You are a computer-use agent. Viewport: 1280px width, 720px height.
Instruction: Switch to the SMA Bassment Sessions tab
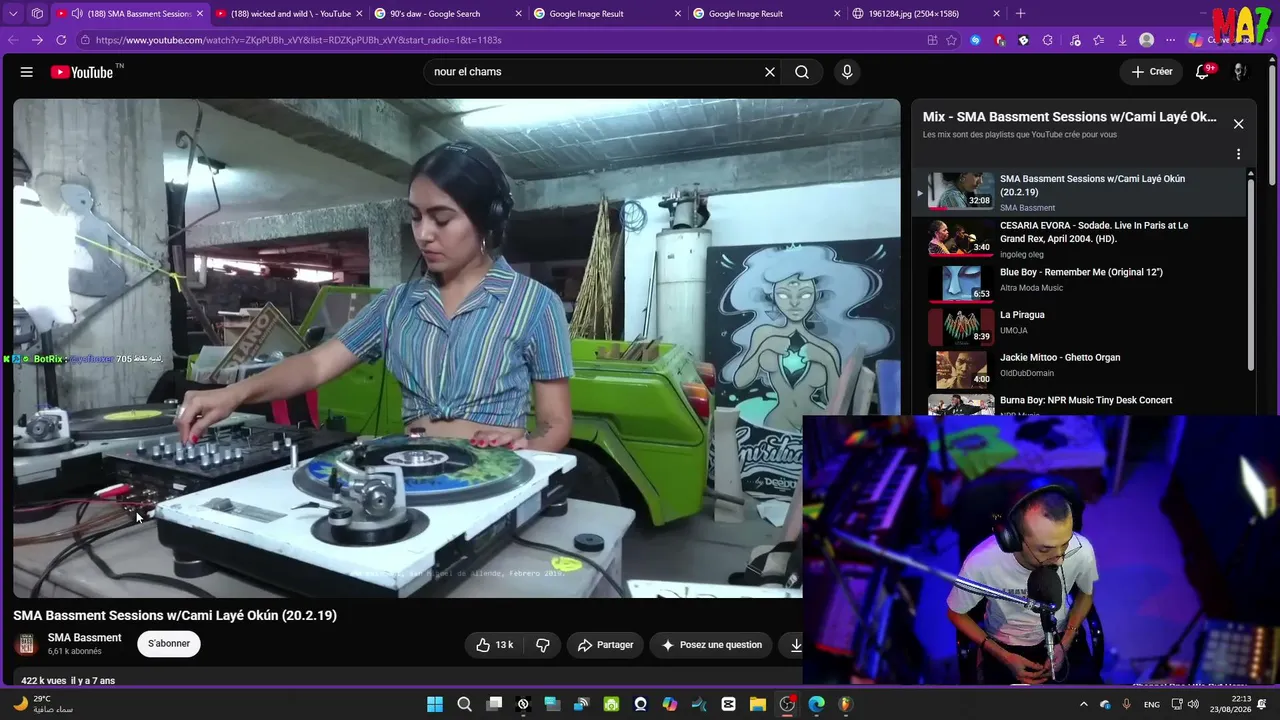130,14
